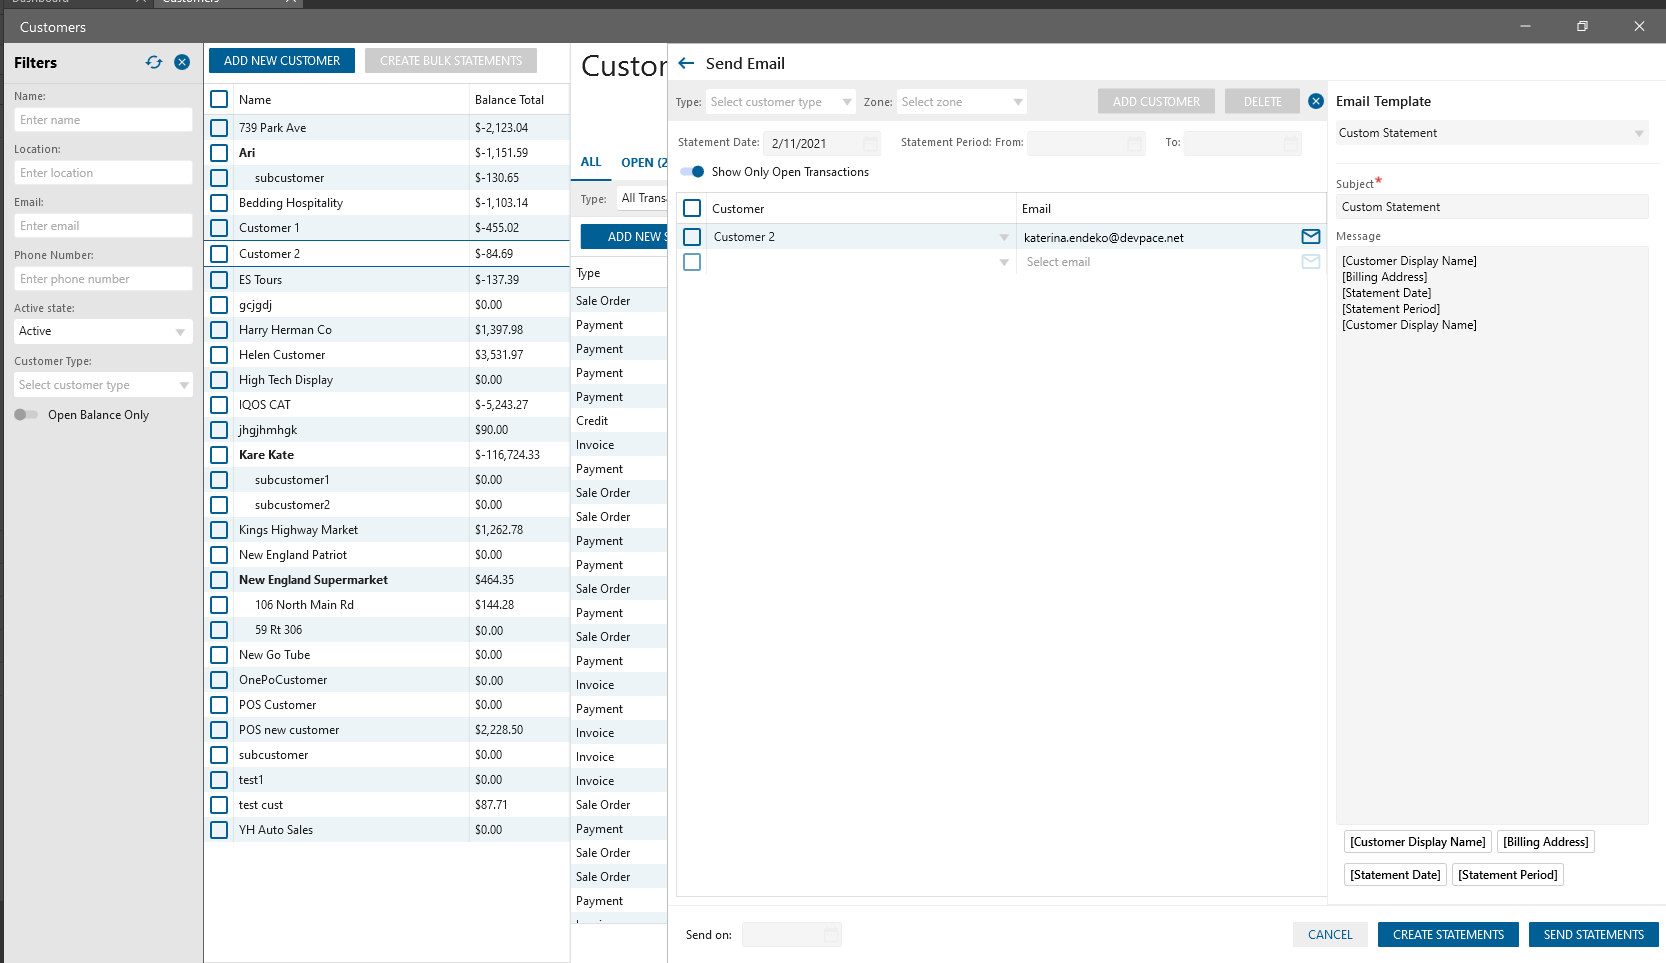Screen dimensions: 1666x963
Task: Click envelope icon in Customer 2 row
Action: (x=1310, y=237)
